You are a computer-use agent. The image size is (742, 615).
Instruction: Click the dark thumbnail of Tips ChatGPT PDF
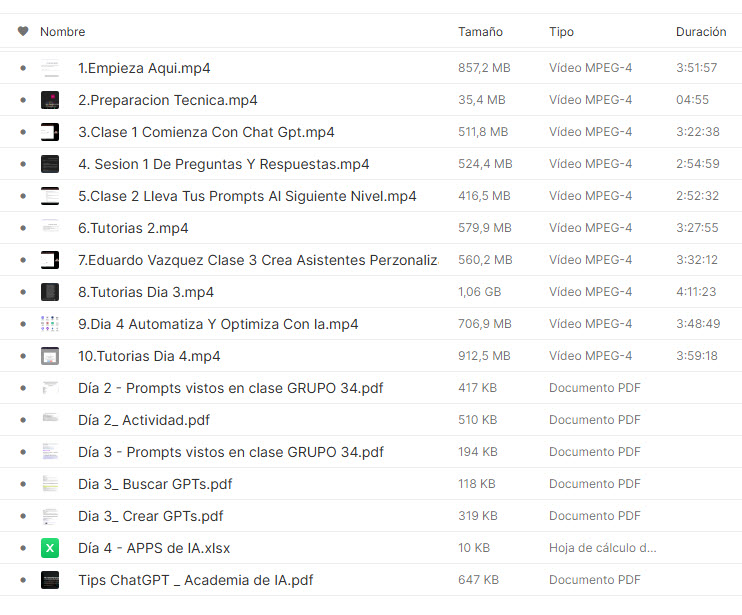coord(50,580)
